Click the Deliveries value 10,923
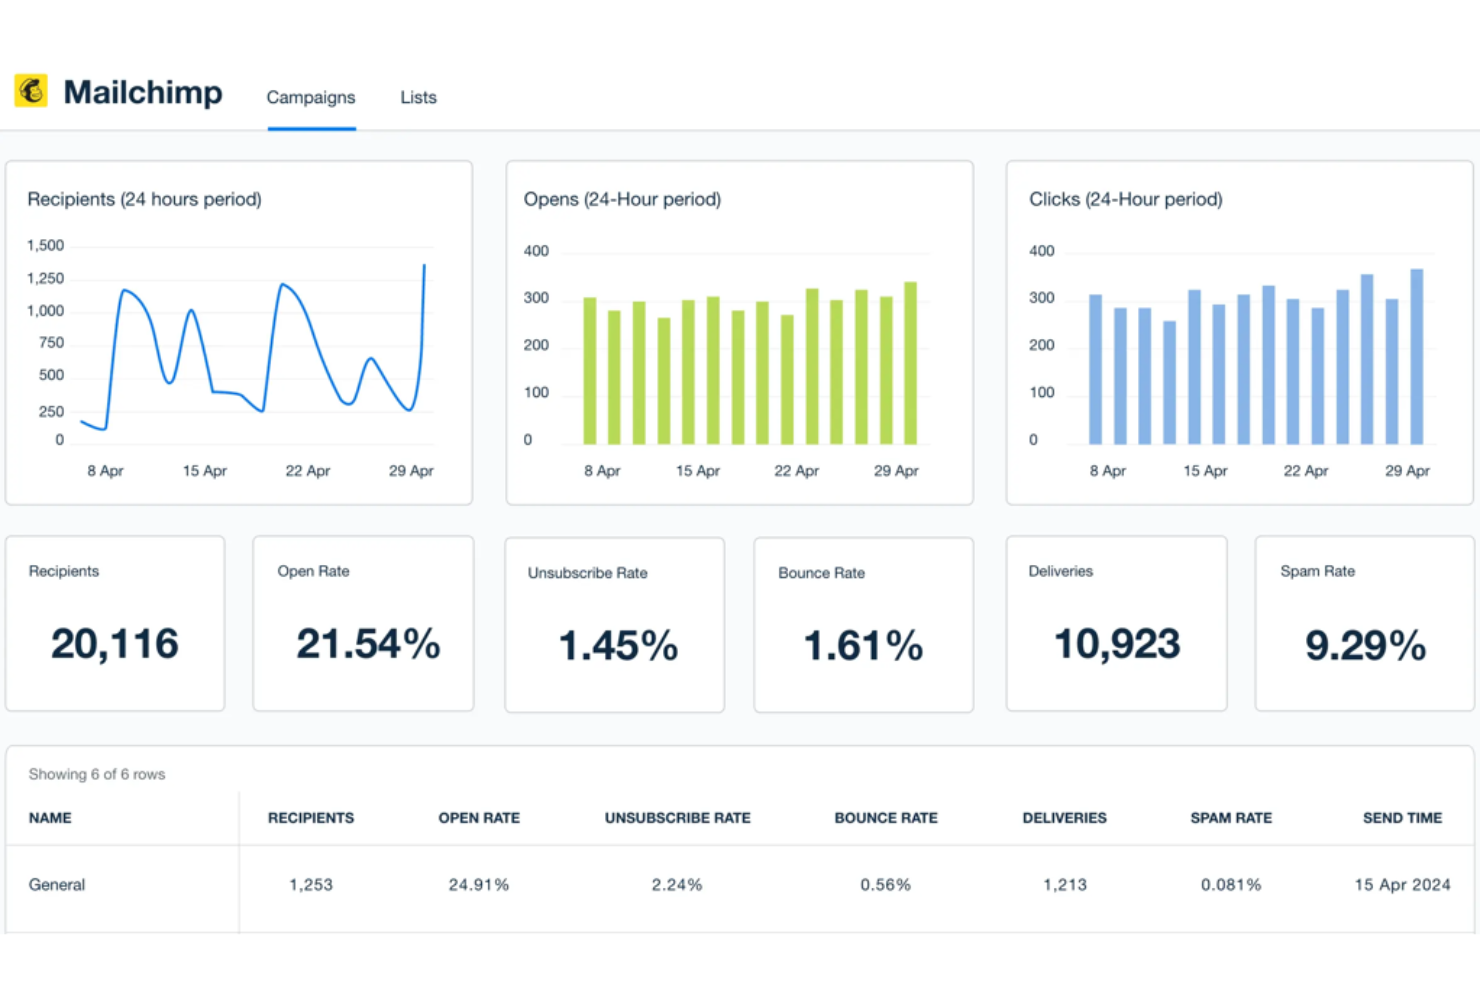Image resolution: width=1480 pixels, height=987 pixels. (1117, 644)
